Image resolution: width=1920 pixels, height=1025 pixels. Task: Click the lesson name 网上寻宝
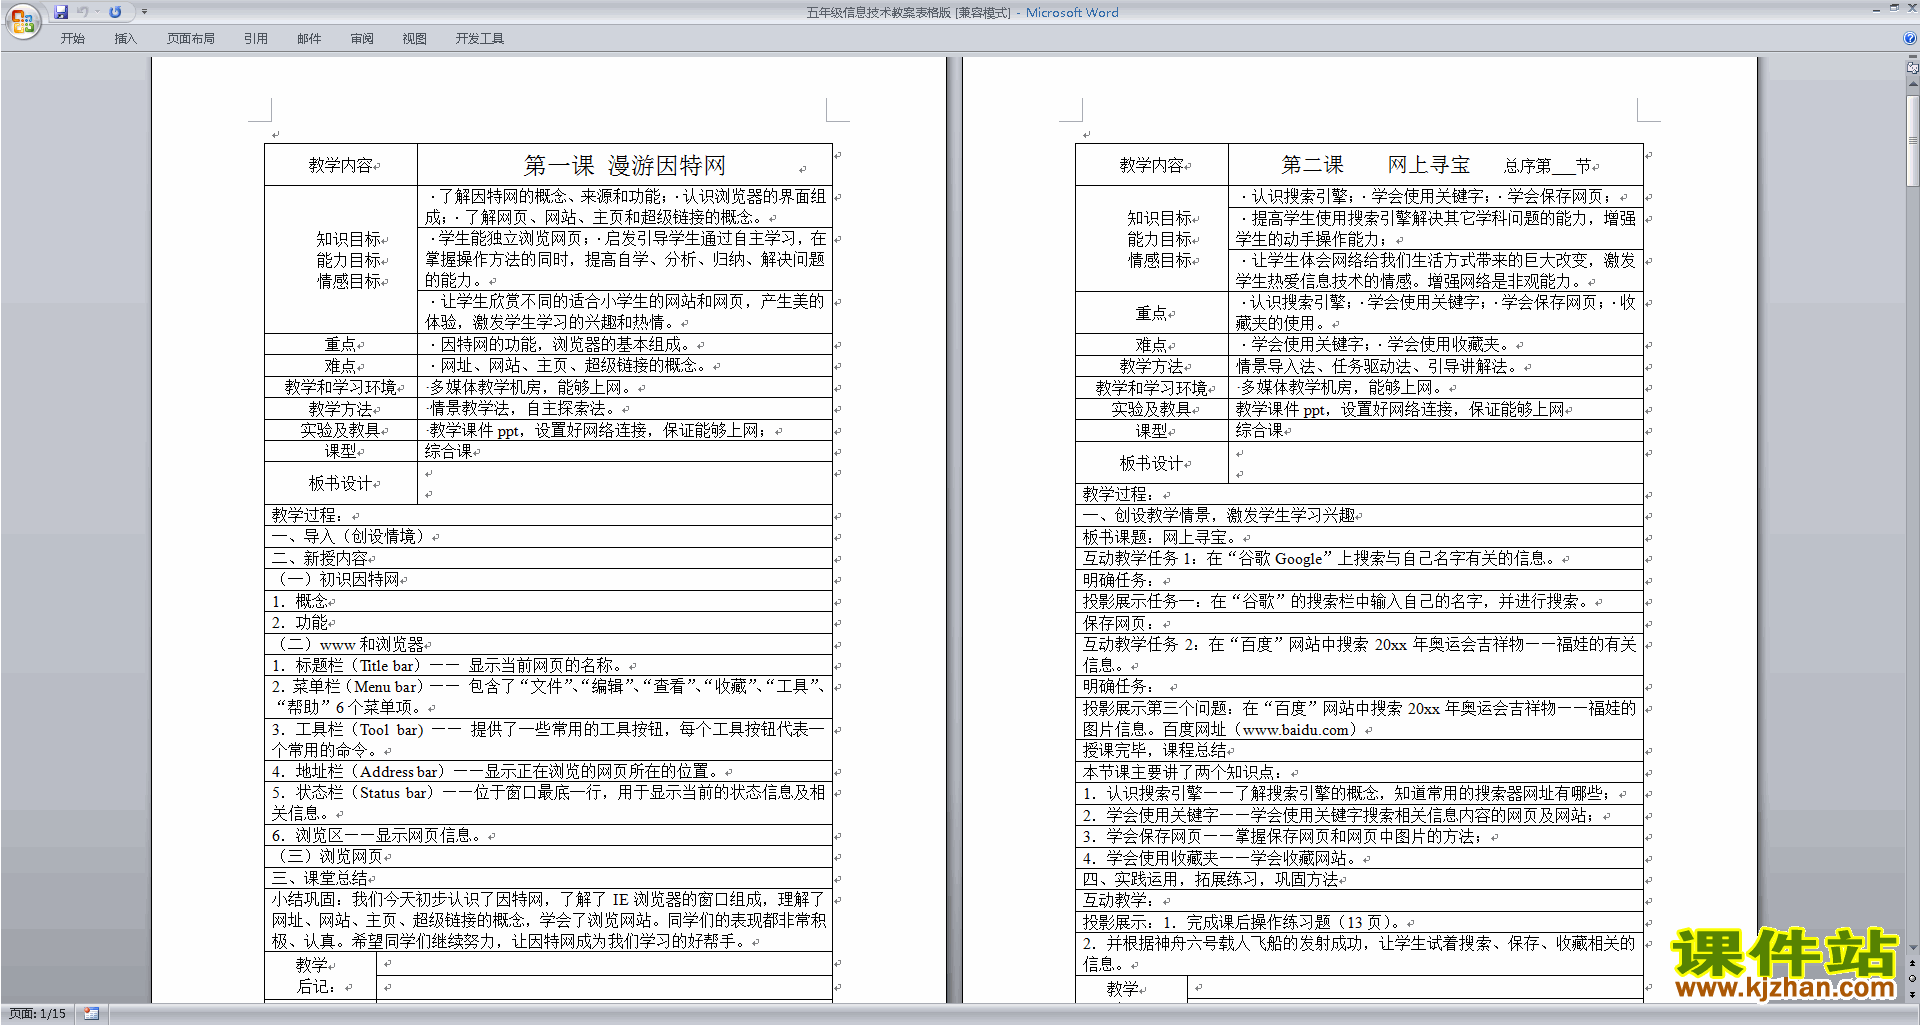pyautogui.click(x=1429, y=165)
